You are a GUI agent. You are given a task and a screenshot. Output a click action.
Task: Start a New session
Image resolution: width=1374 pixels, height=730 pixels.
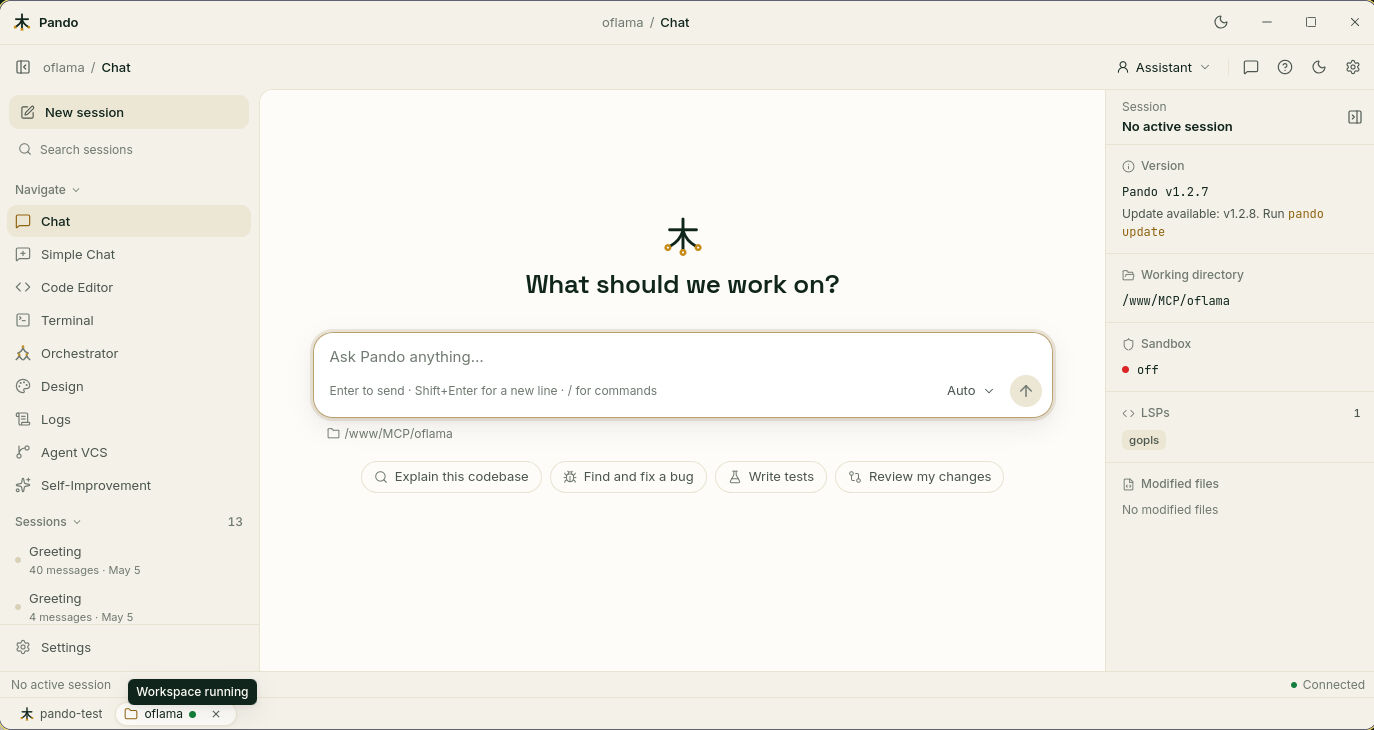129,112
